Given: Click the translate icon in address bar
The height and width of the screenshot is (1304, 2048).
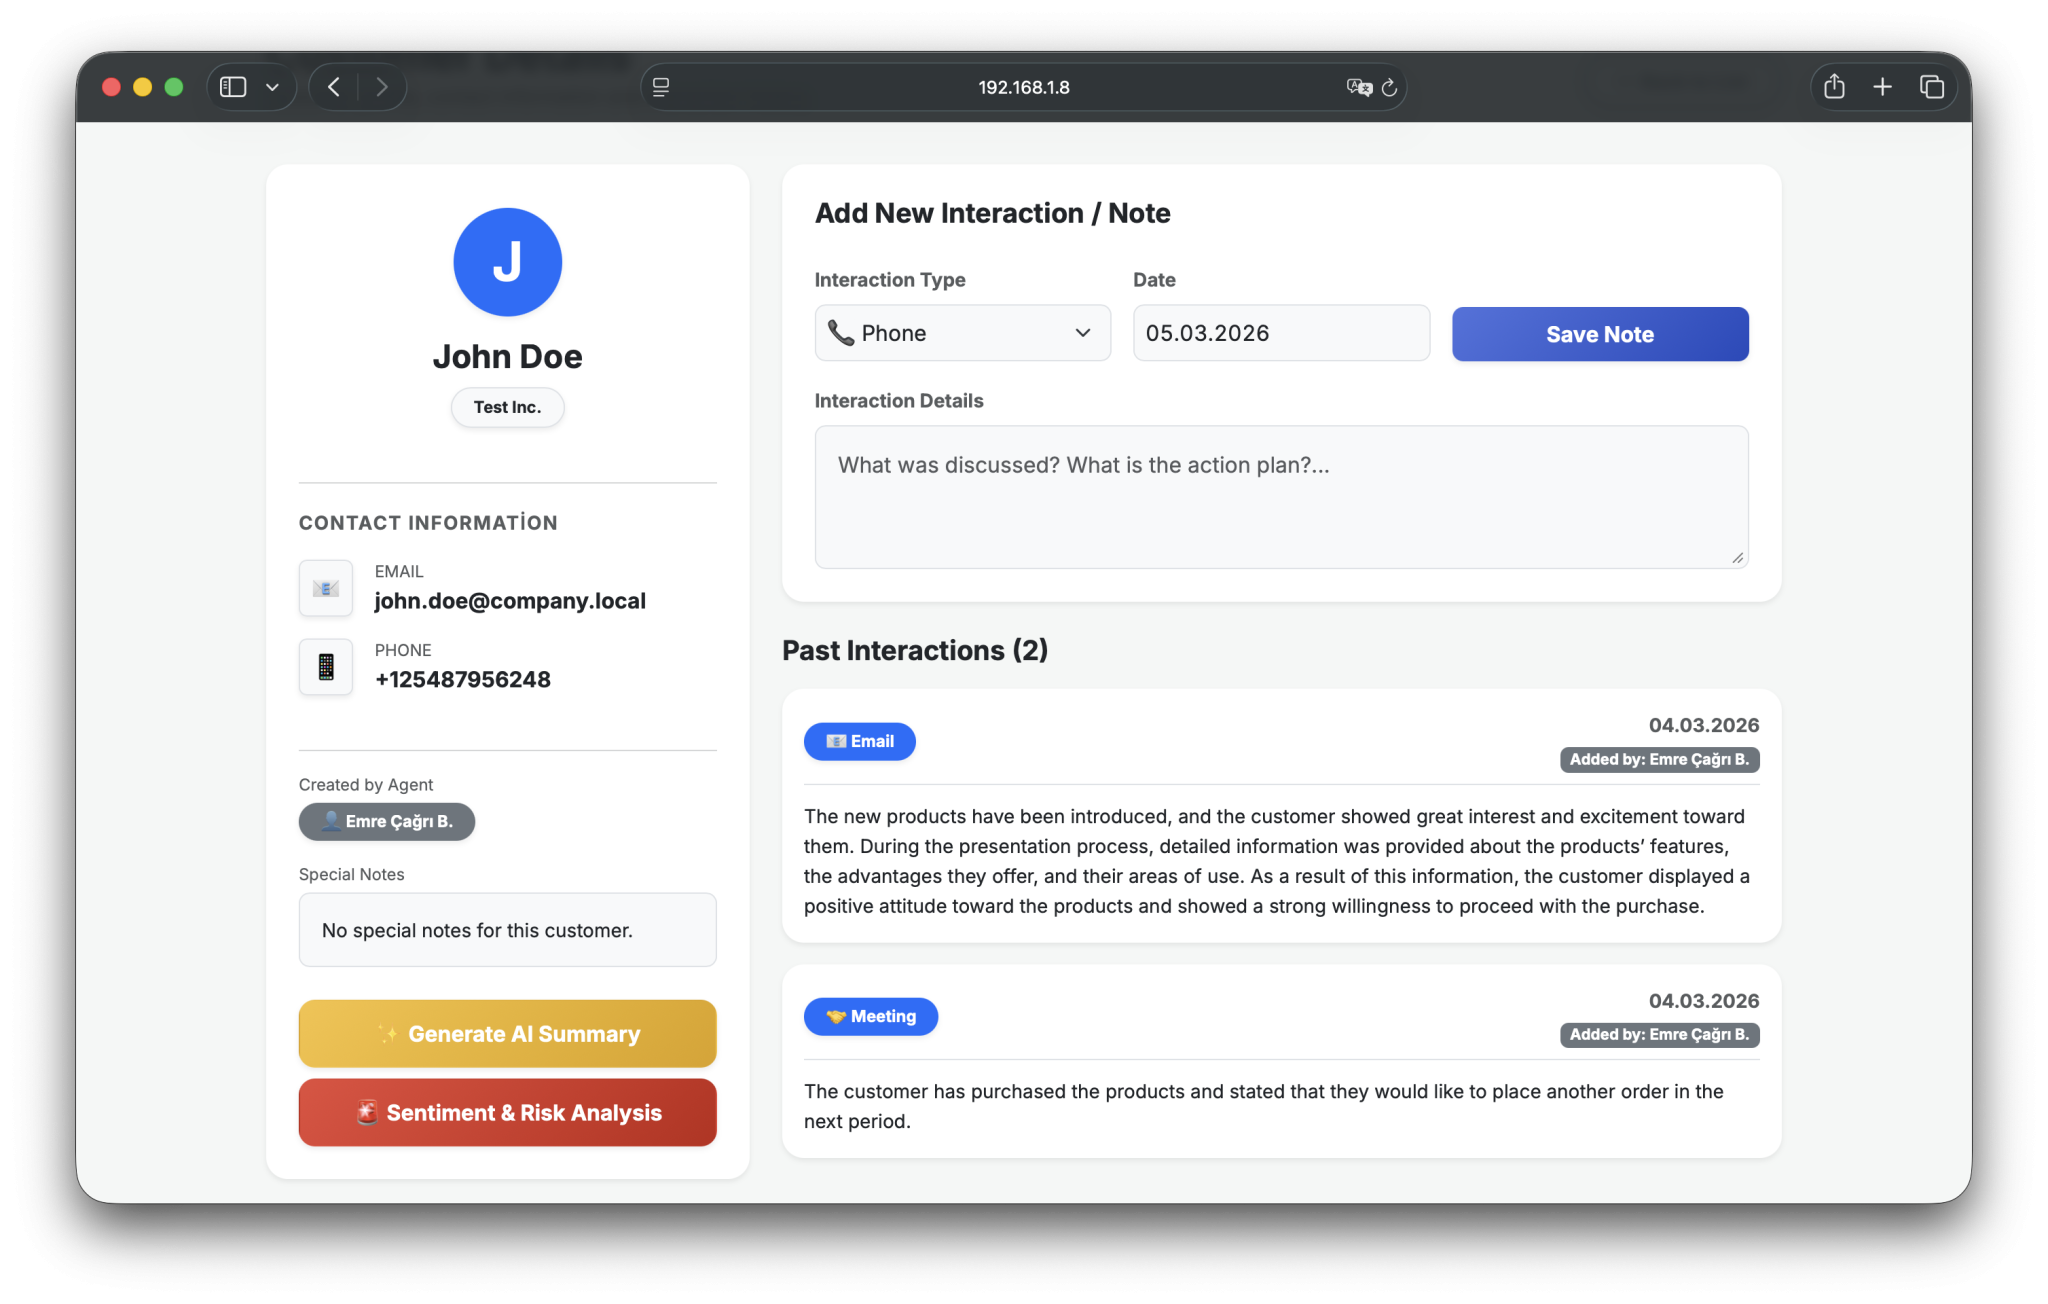Looking at the screenshot, I should click(x=1358, y=88).
